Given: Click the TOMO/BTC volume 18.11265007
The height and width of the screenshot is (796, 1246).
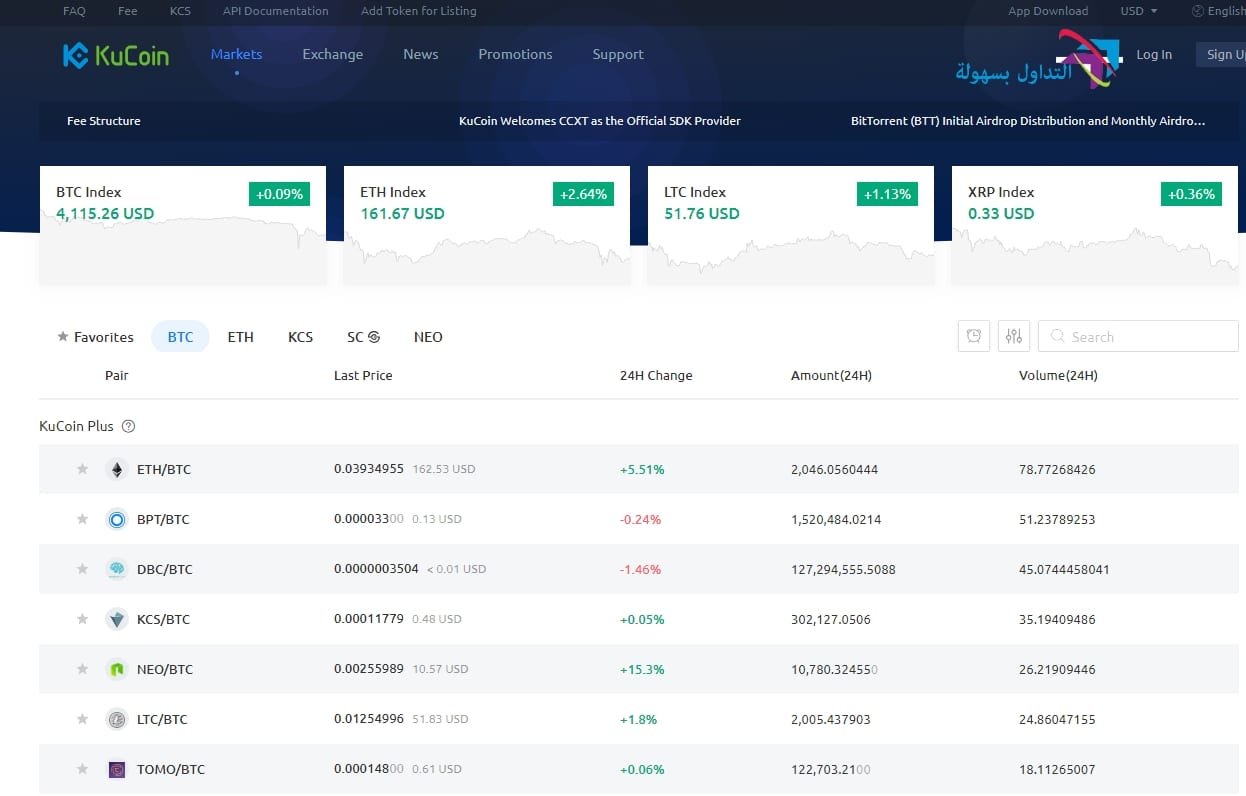Looking at the screenshot, I should [1057, 769].
